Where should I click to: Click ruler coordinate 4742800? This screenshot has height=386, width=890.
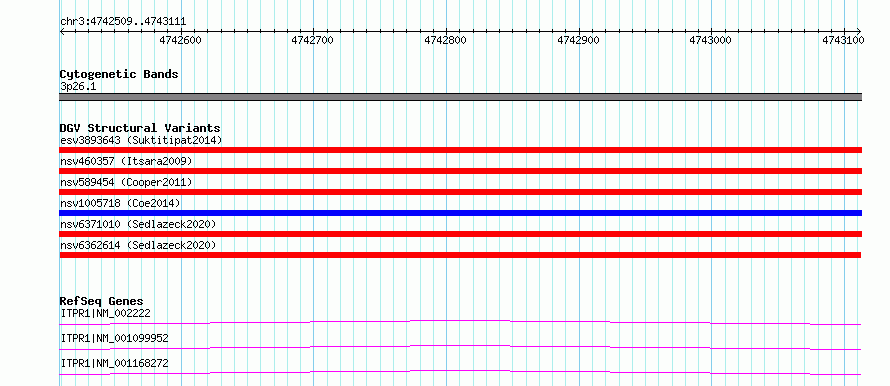click(446, 40)
